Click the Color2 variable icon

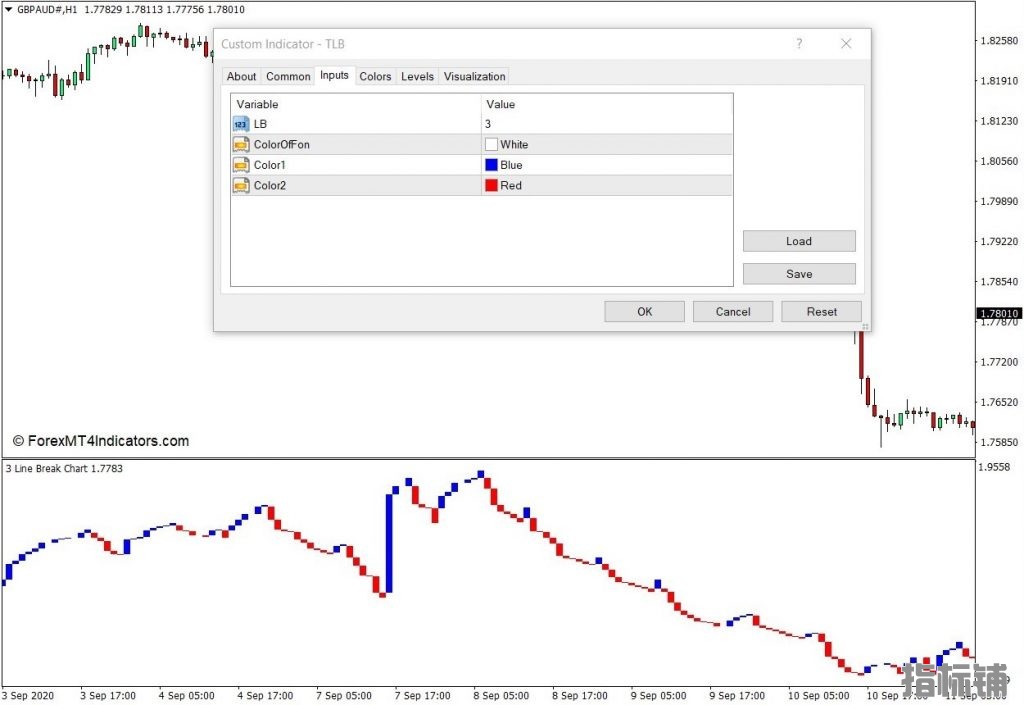point(240,185)
